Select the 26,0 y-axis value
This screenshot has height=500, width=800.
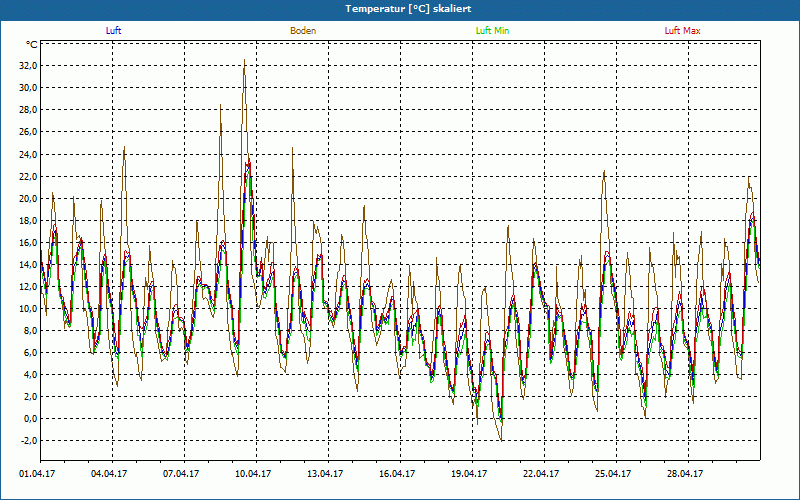[28, 132]
